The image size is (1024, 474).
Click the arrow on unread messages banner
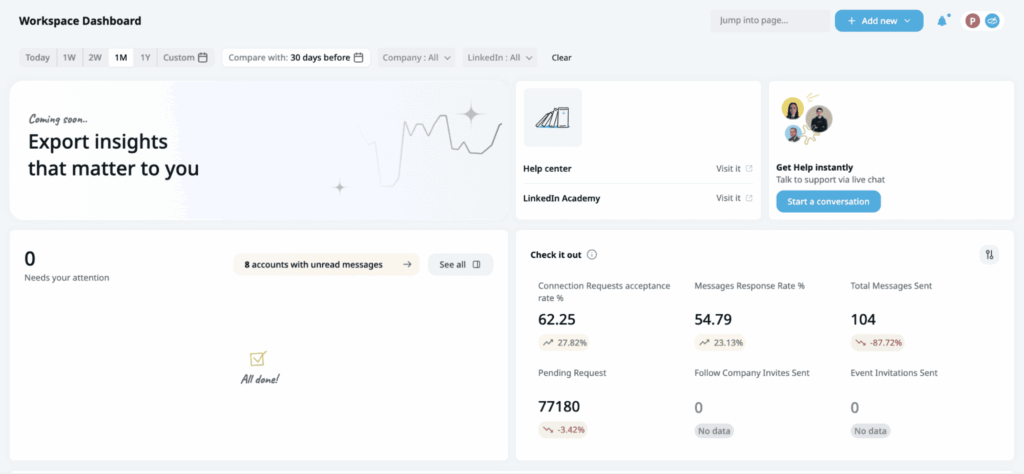[x=407, y=265]
